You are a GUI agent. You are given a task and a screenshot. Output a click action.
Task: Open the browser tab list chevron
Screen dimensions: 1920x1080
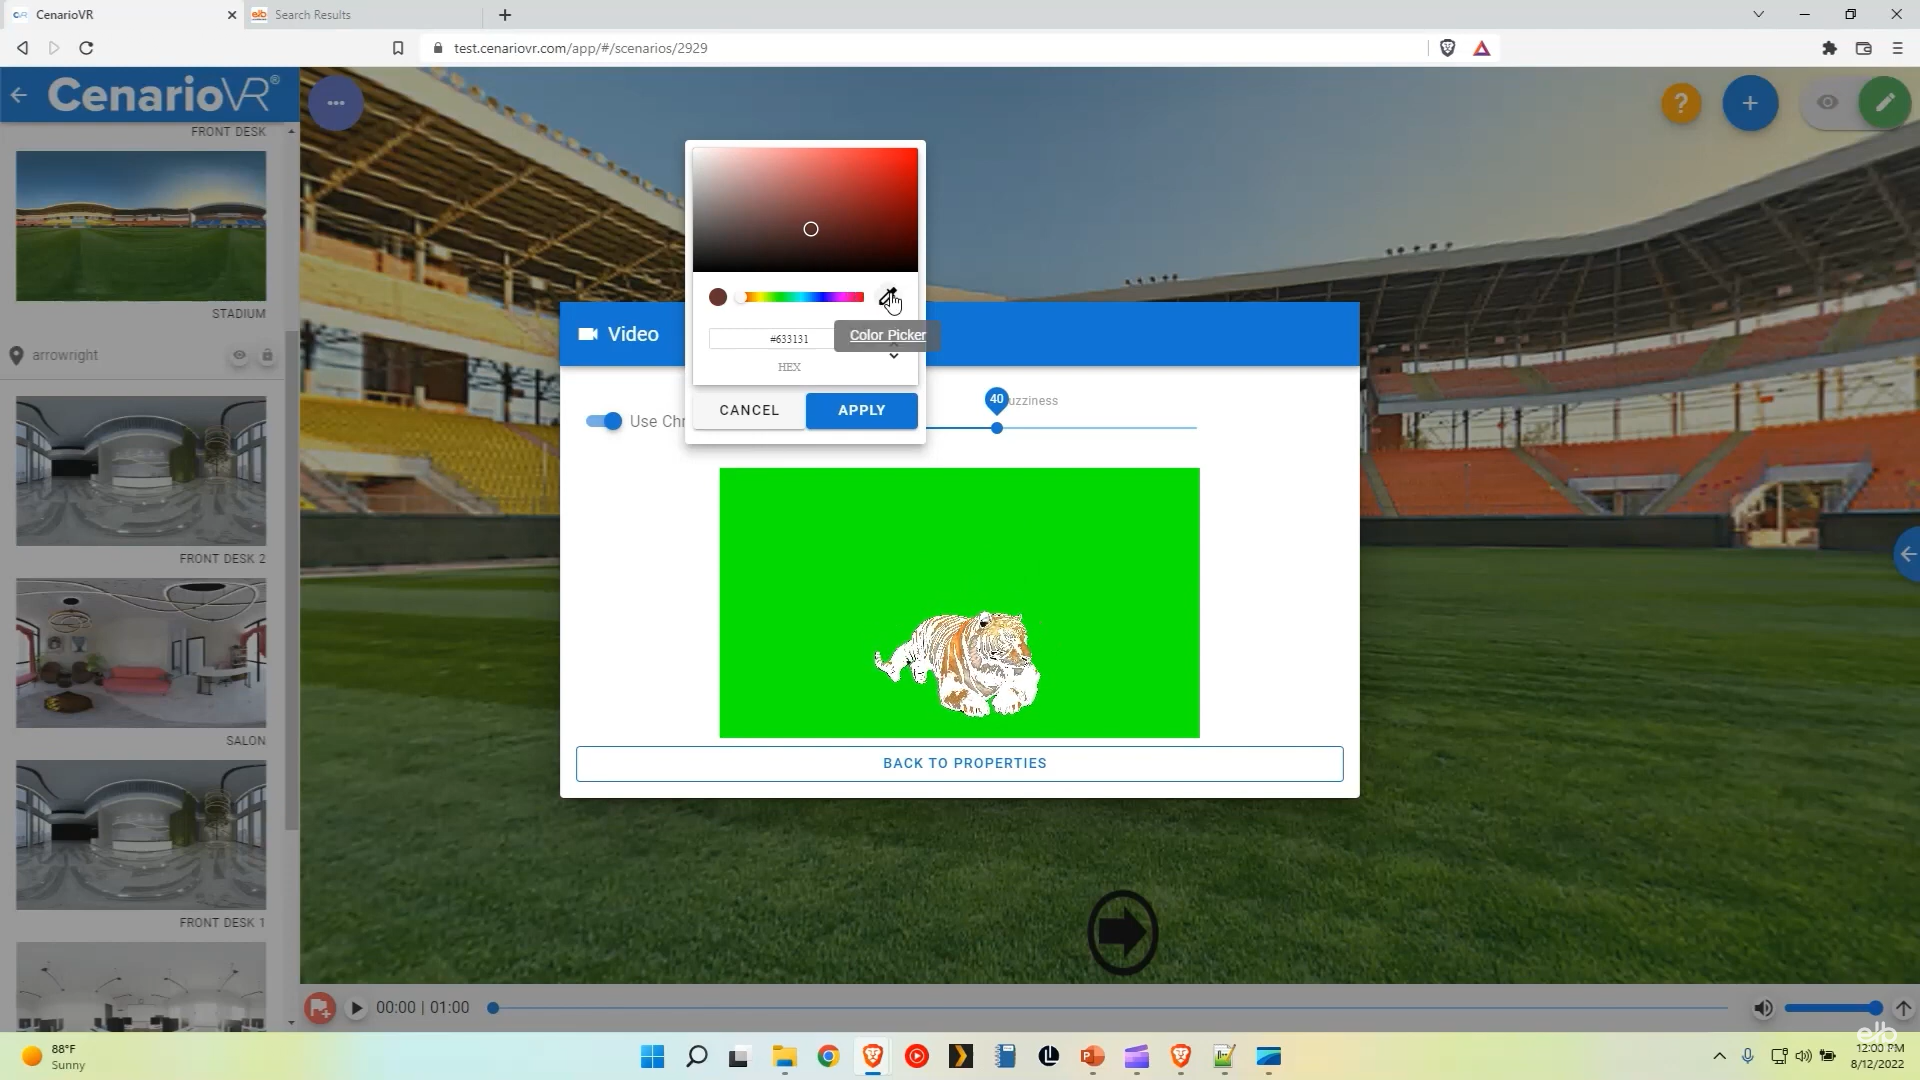tap(1758, 14)
